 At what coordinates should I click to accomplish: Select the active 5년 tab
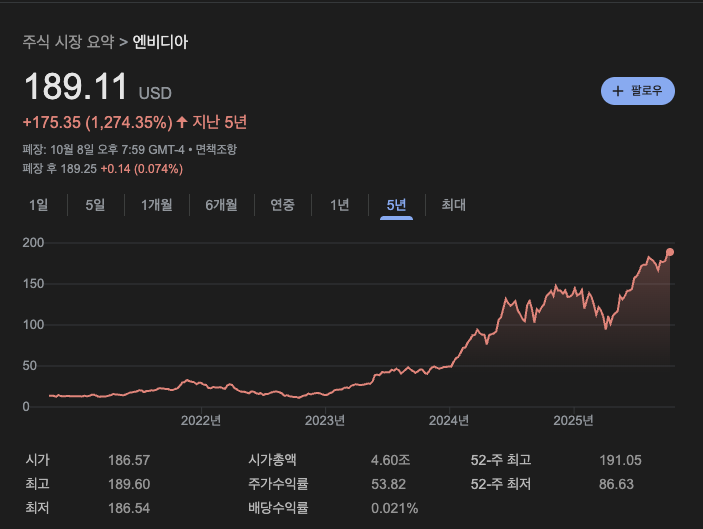click(x=396, y=205)
